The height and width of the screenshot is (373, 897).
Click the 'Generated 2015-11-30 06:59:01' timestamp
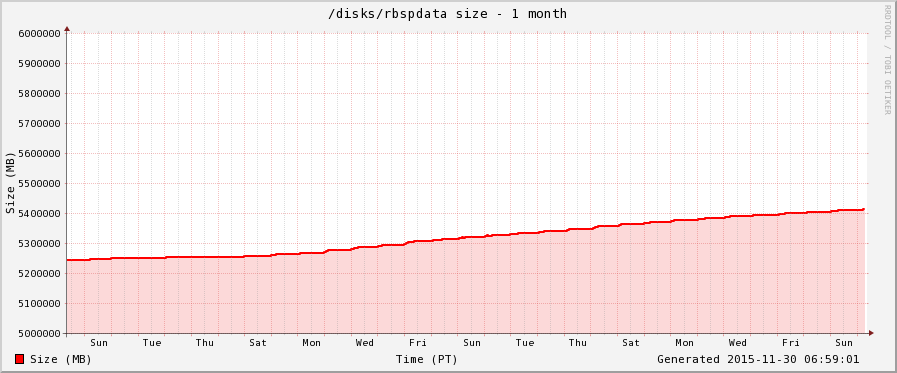(x=758, y=359)
